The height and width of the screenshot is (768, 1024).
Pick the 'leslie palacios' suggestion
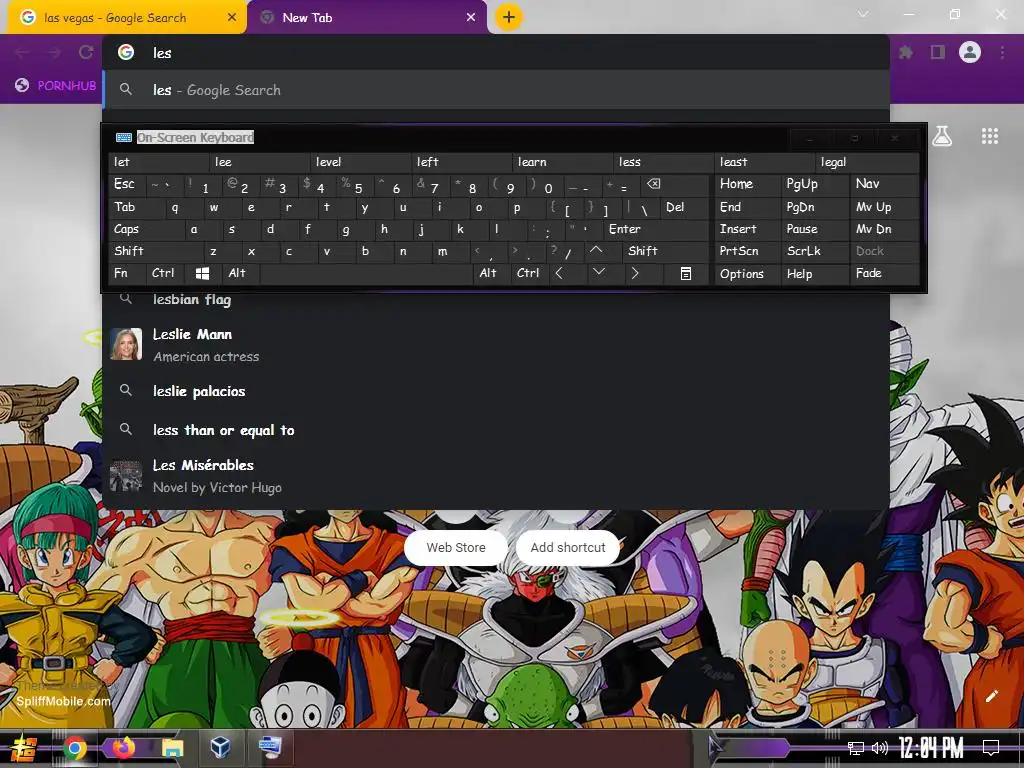pos(496,391)
